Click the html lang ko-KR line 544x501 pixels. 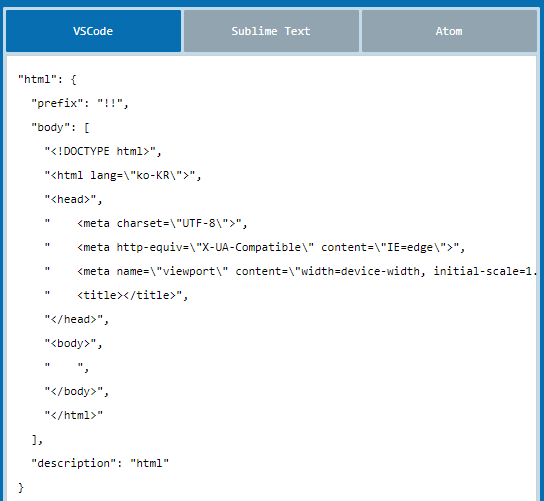coord(123,175)
